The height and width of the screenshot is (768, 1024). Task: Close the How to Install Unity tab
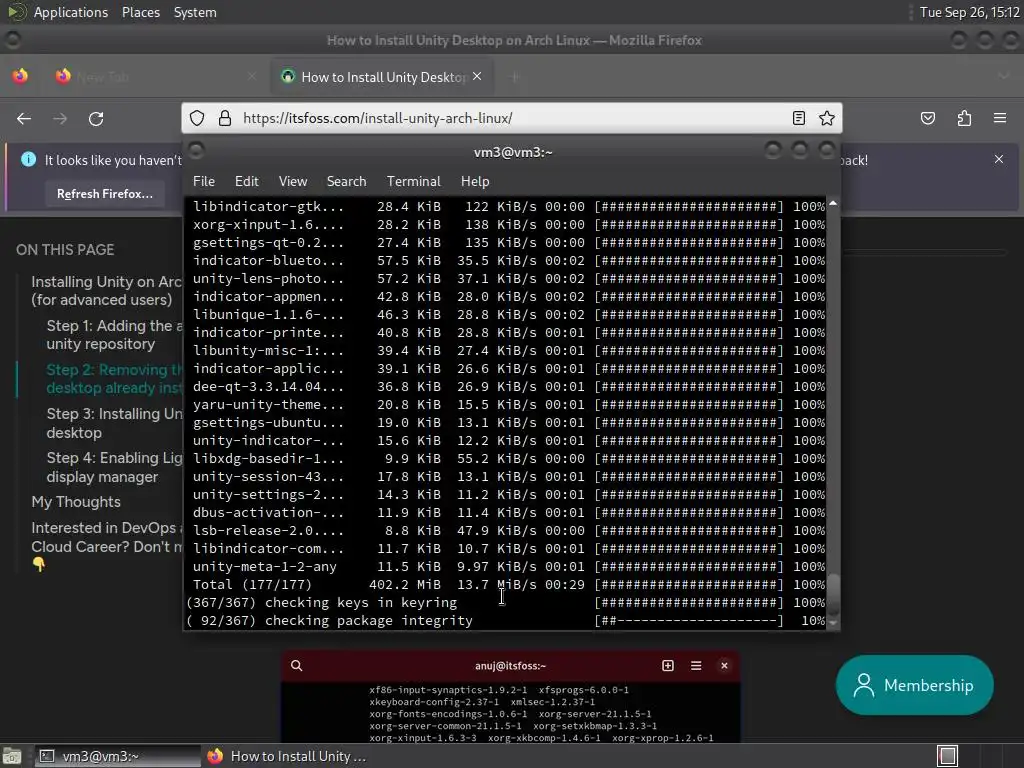[477, 76]
